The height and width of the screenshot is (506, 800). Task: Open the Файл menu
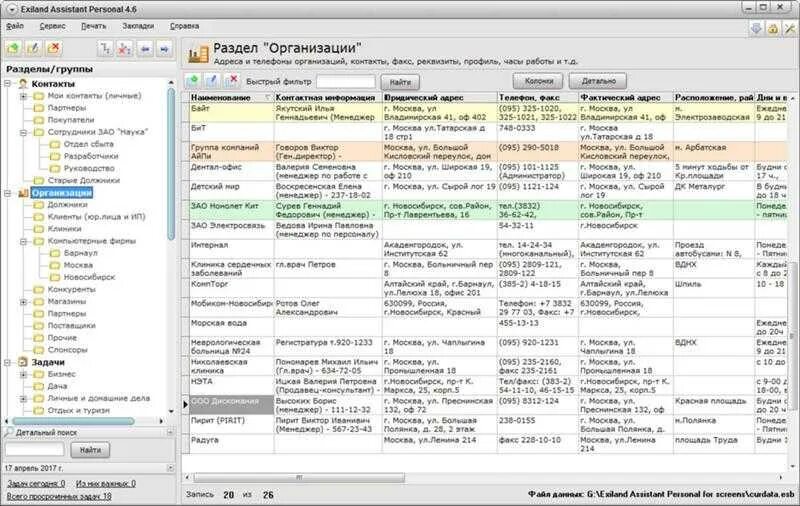15,26
